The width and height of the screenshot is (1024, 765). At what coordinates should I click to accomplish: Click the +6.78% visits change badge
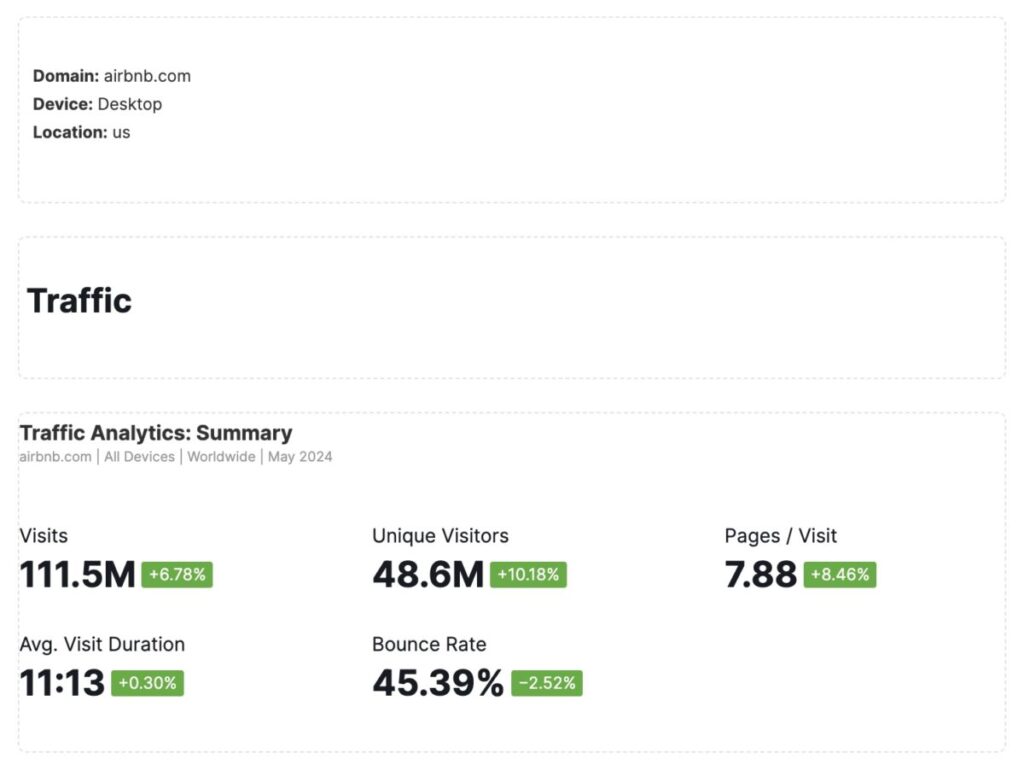tap(177, 575)
